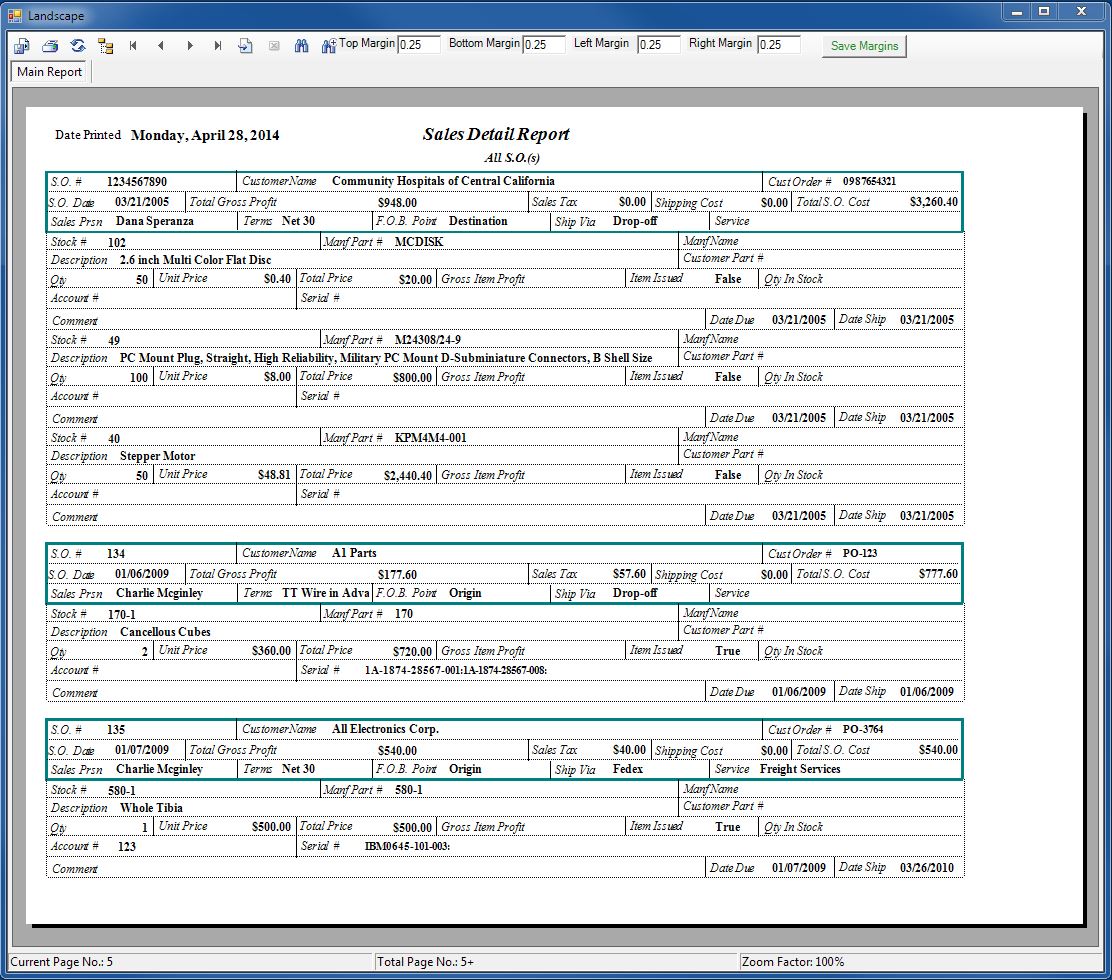Toggle the group tree panel icon

click(x=106, y=46)
